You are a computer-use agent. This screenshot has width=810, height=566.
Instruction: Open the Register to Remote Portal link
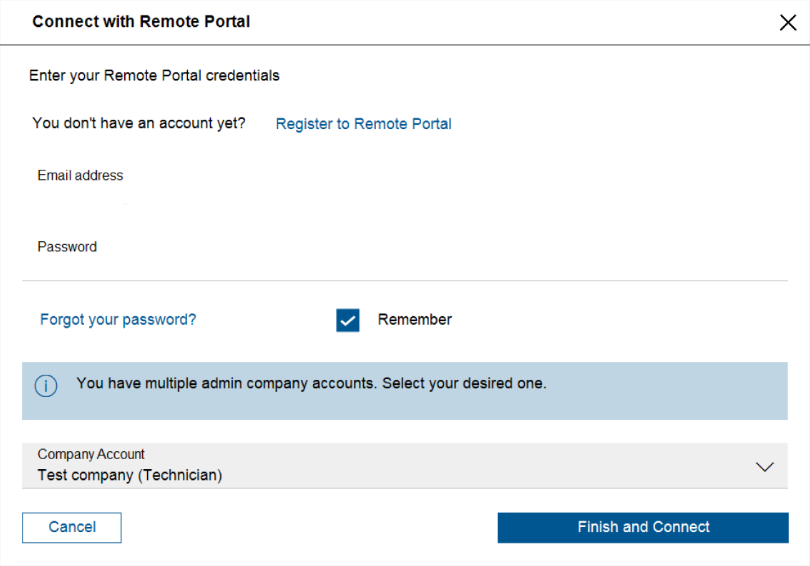(363, 124)
